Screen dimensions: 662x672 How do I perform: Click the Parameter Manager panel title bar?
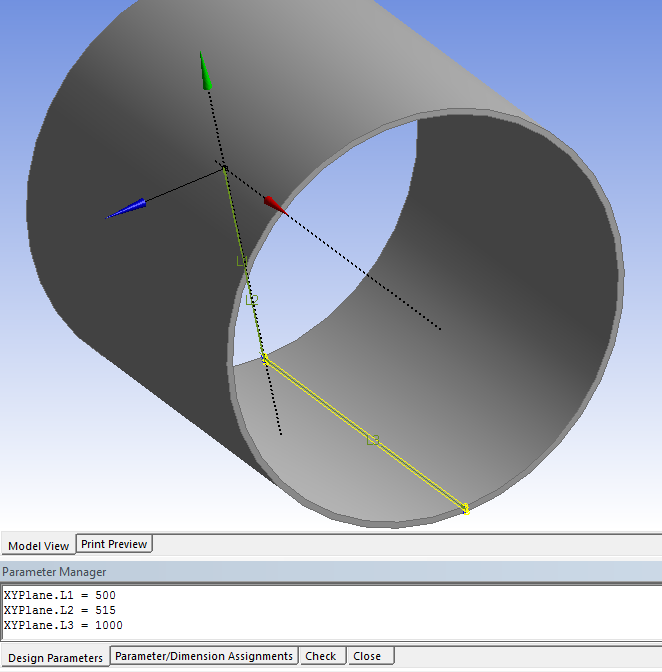coord(331,572)
